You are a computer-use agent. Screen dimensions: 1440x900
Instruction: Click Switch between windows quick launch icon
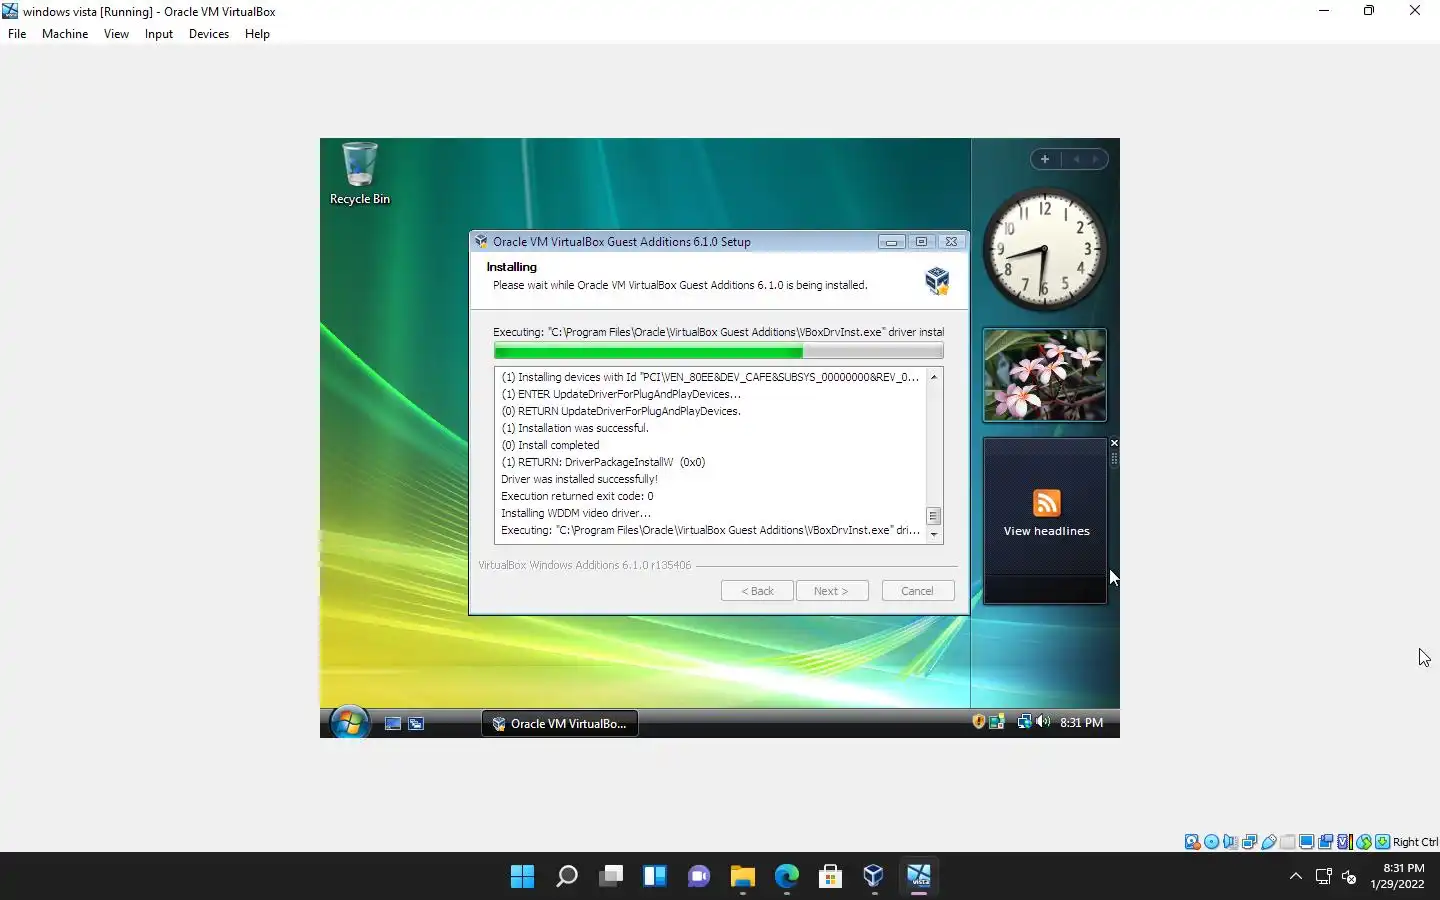pyautogui.click(x=416, y=723)
